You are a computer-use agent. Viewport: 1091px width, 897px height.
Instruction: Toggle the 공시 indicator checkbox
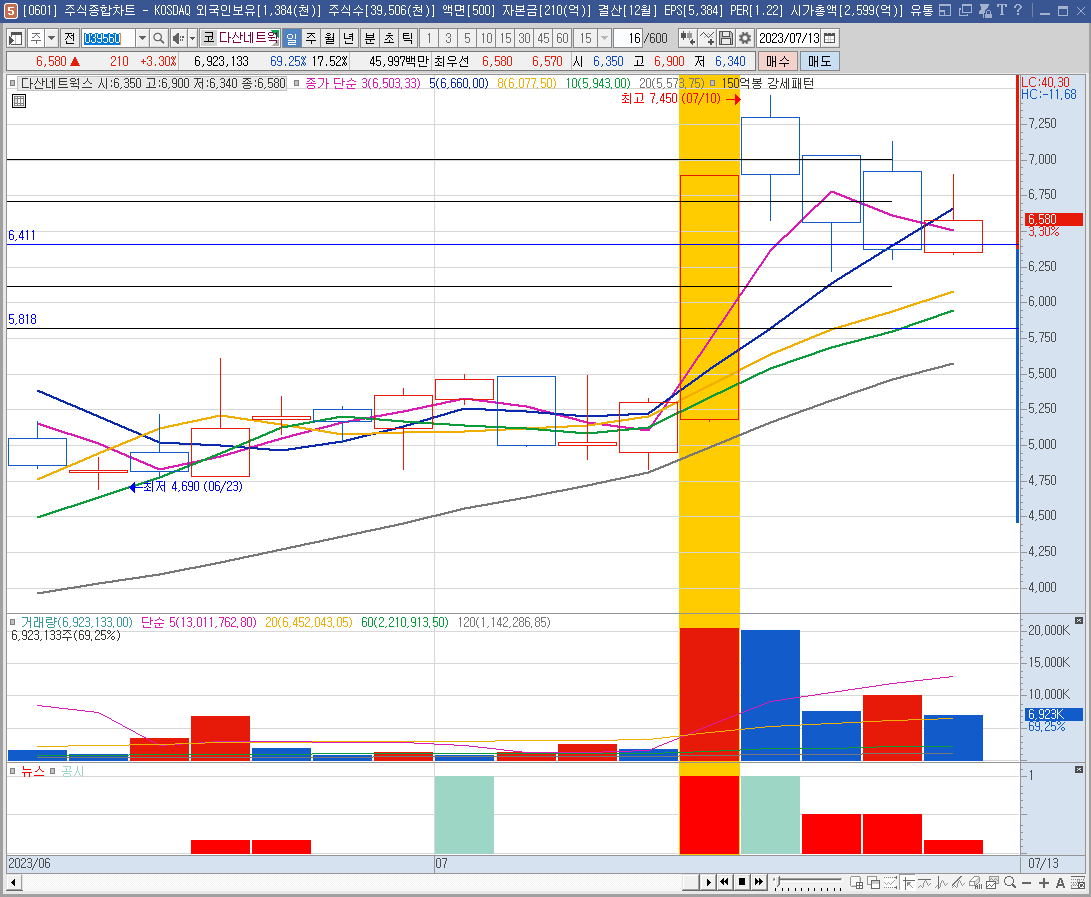[52, 771]
